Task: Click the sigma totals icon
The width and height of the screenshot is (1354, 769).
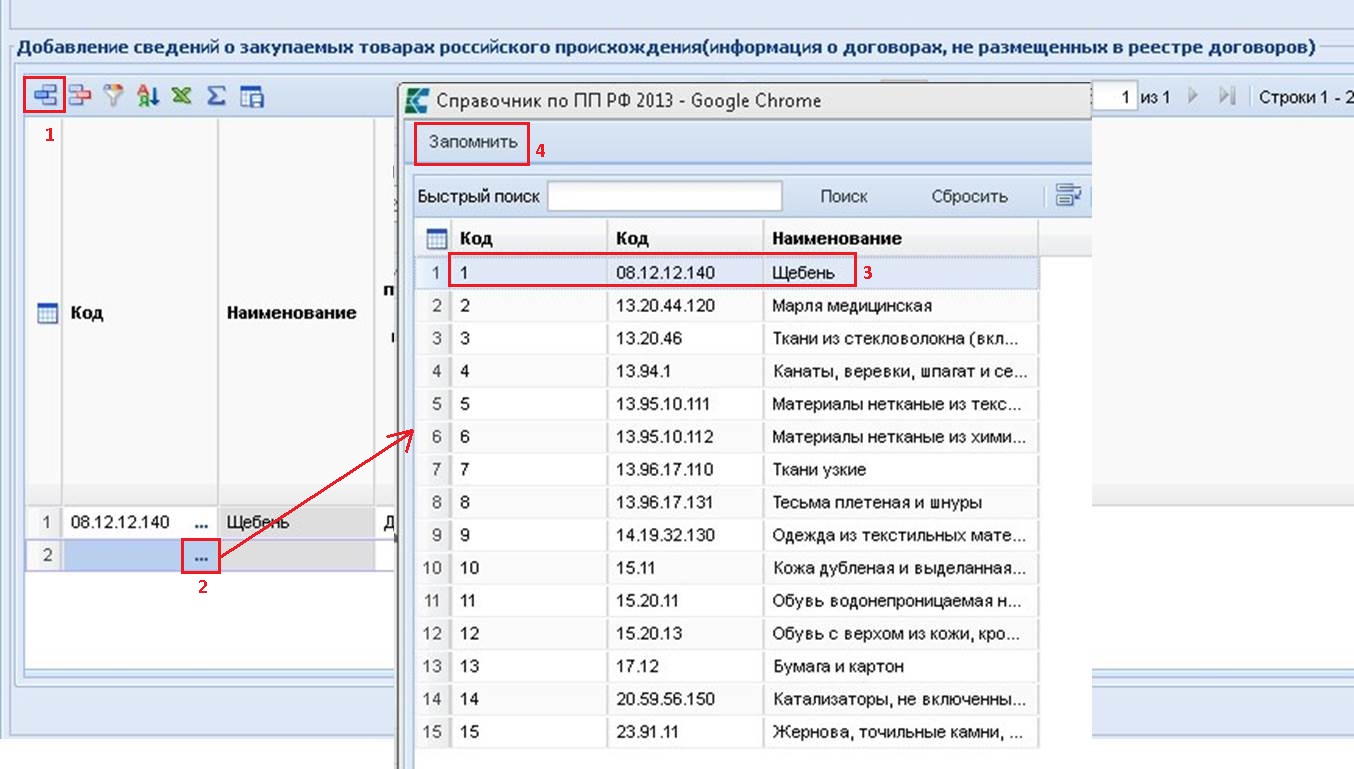Action: [216, 96]
